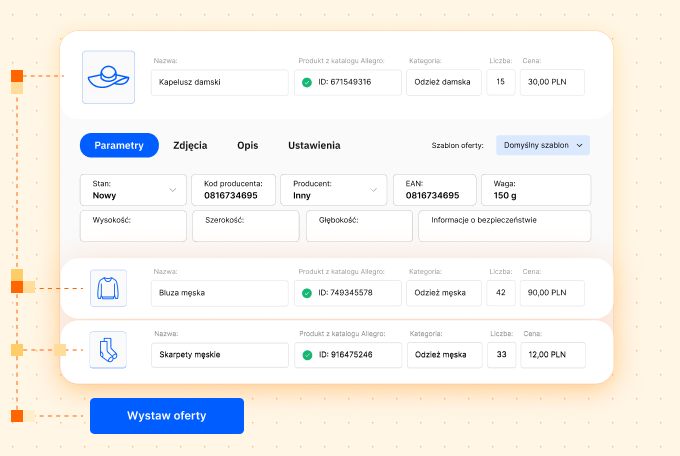
Task: Click the Wystaw oferty button
Action: point(167,416)
